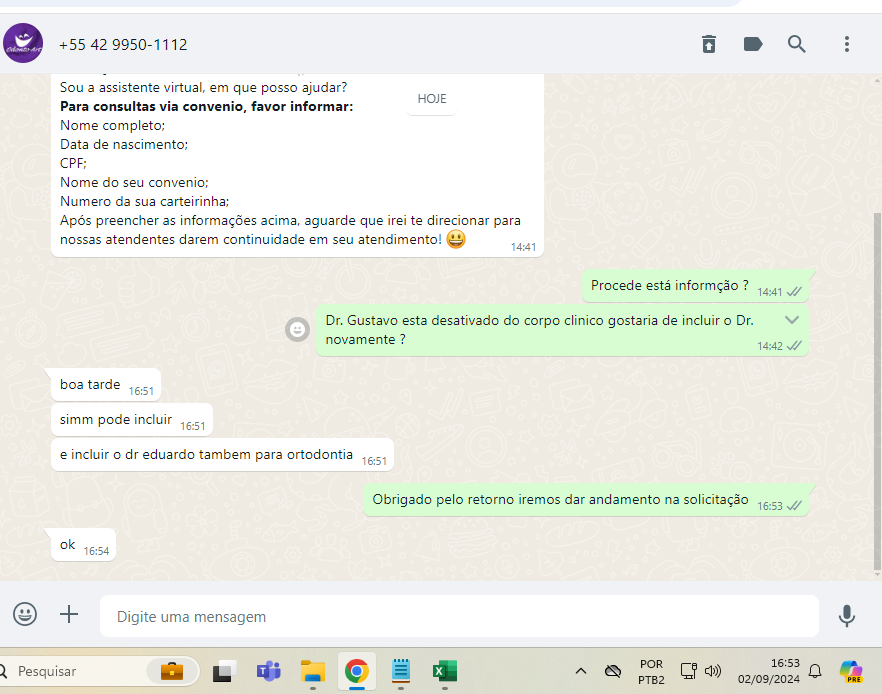Open the notifications bell icon
882x694 pixels.
pyautogui.click(x=815, y=671)
